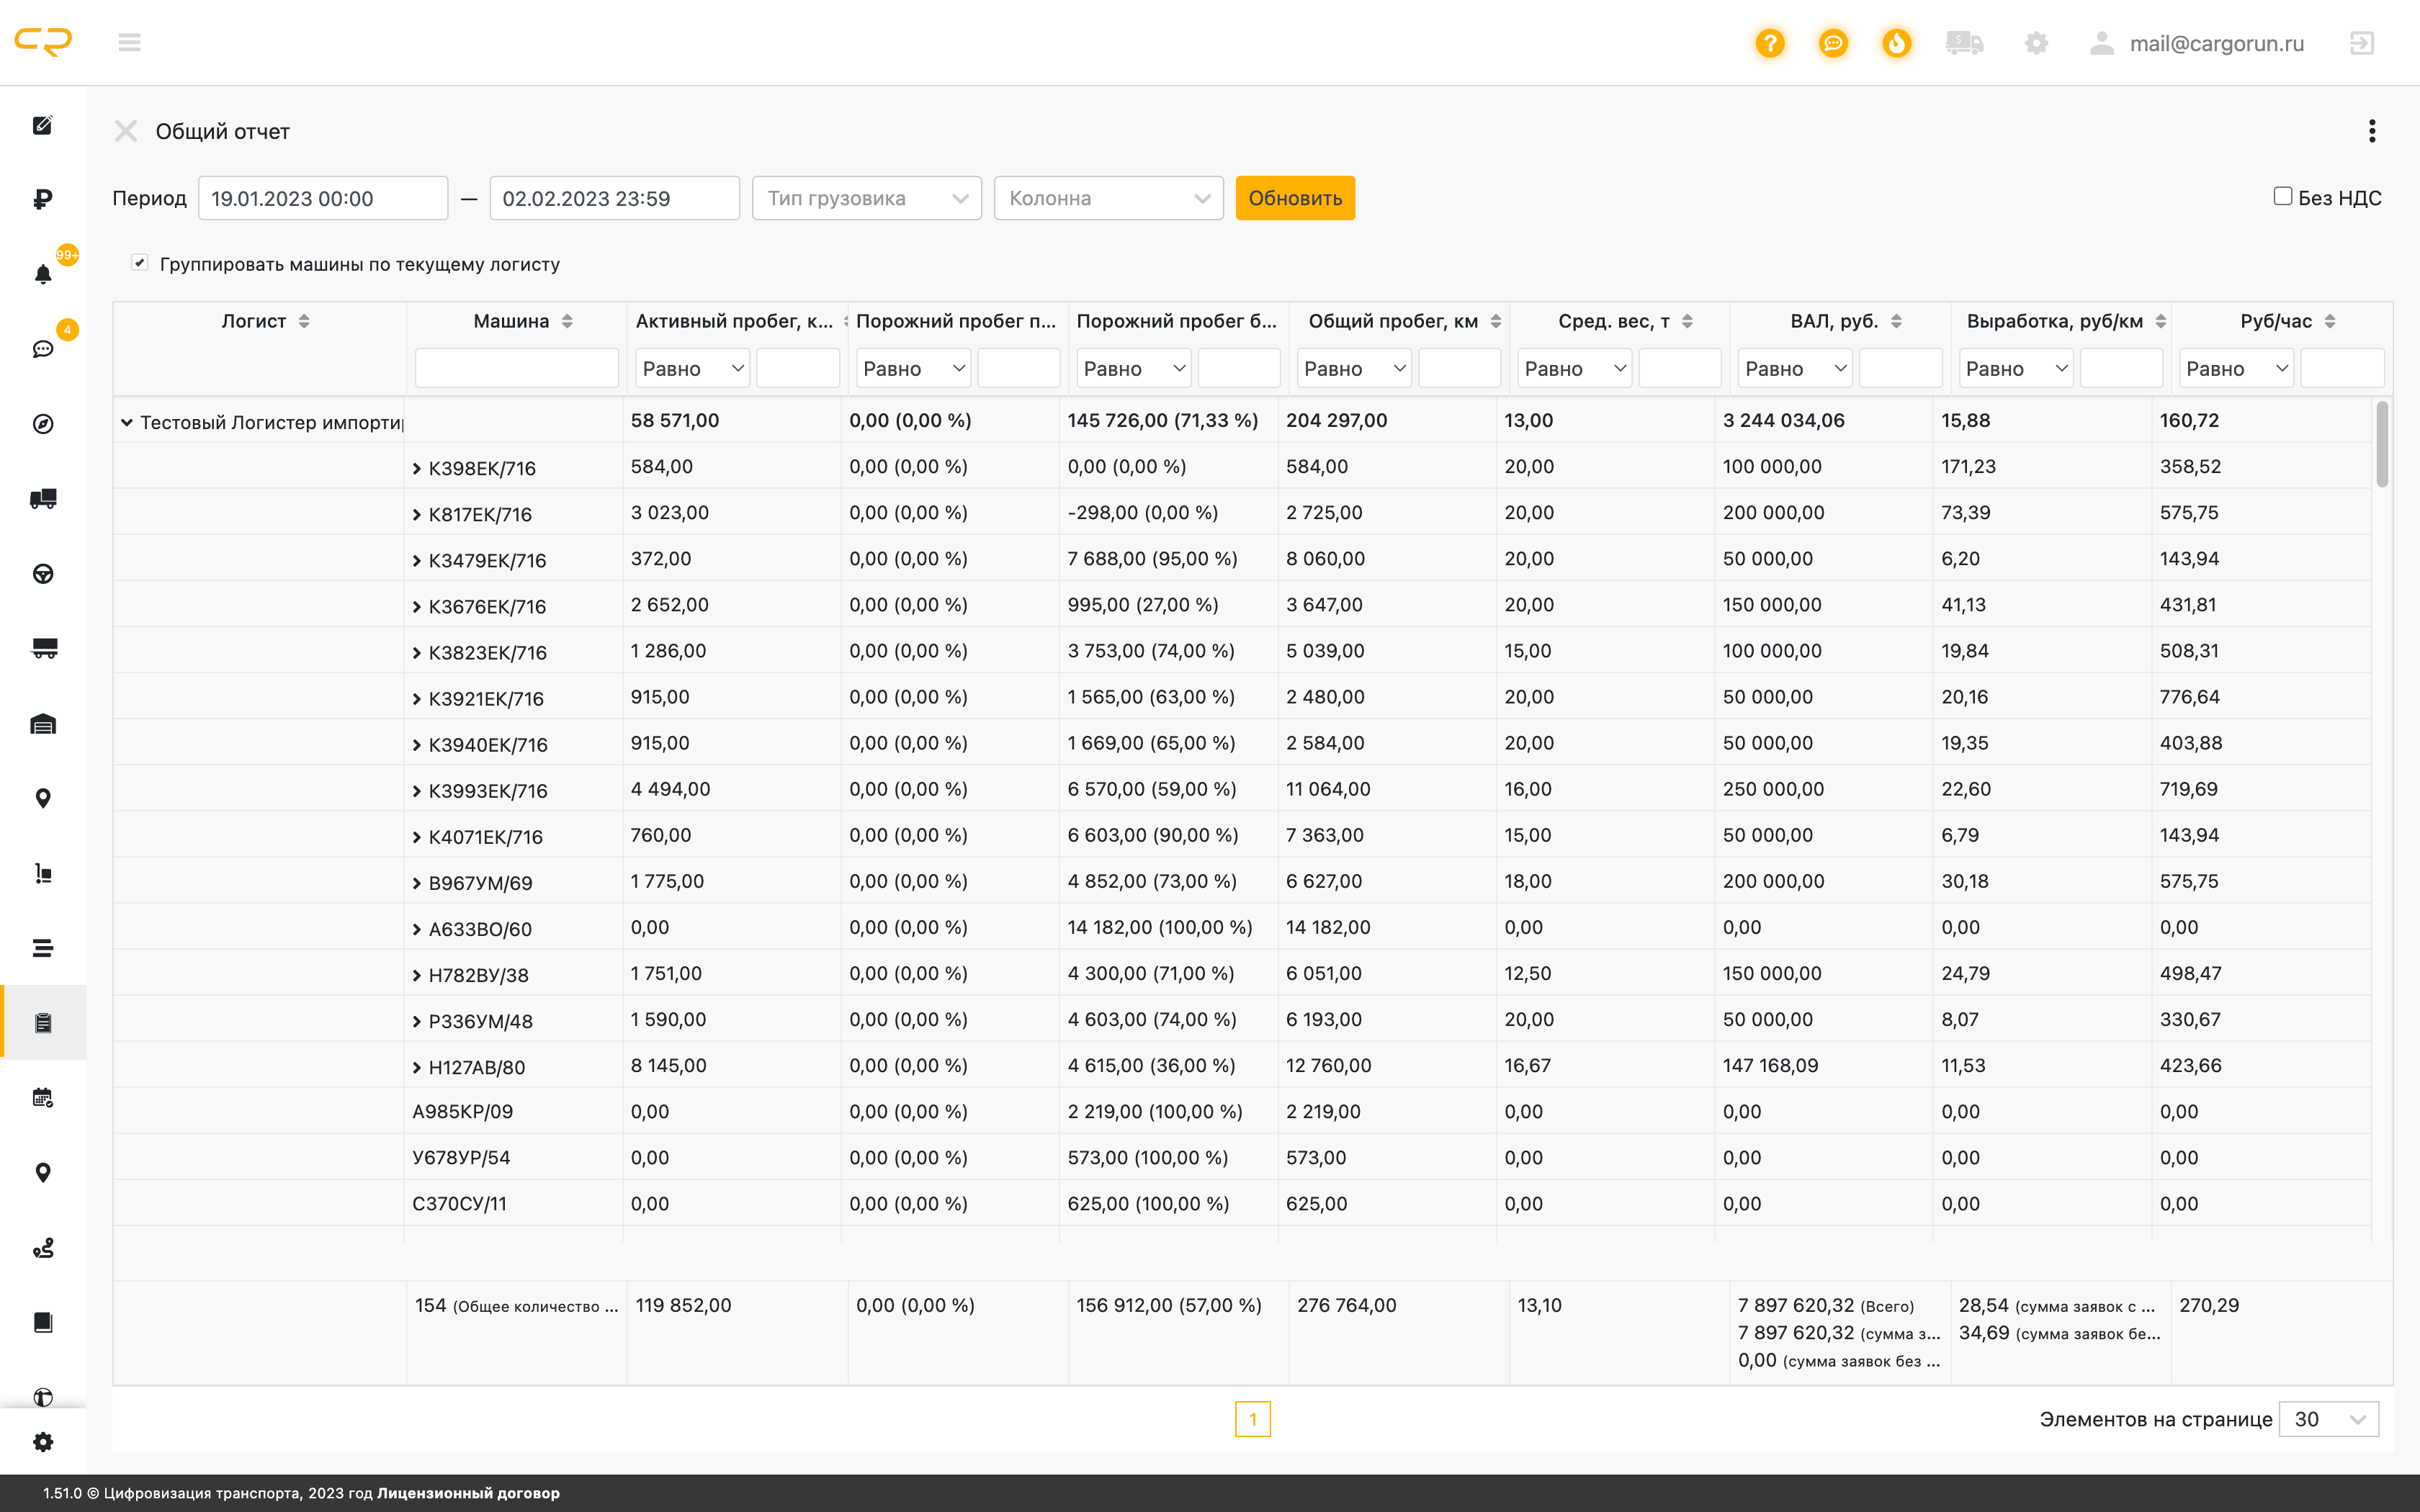Open the Тип грузовика dropdown

(866, 198)
